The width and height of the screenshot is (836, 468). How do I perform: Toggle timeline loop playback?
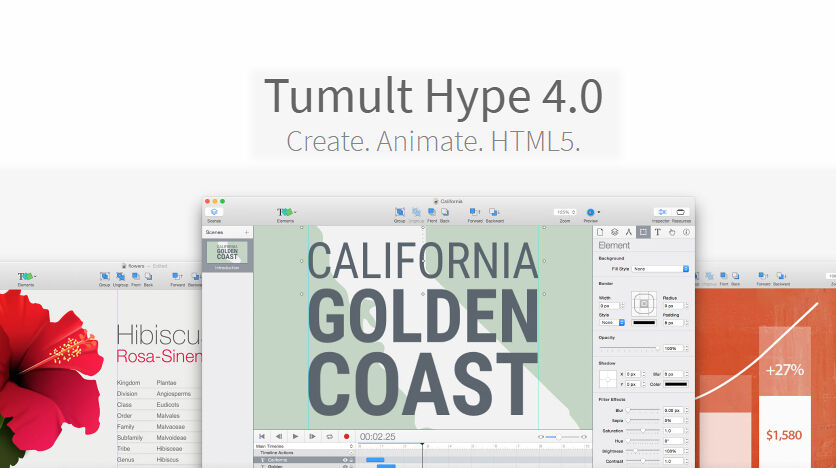(329, 437)
